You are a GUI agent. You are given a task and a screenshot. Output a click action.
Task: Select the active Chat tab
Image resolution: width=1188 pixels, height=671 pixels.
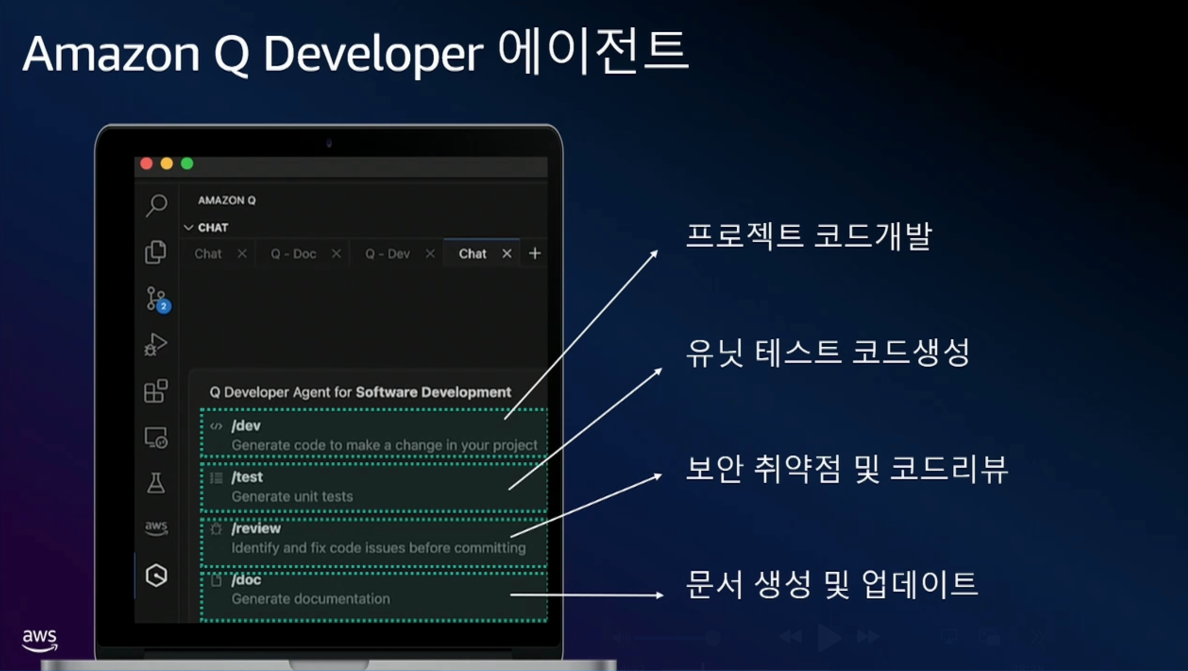[x=472, y=254]
